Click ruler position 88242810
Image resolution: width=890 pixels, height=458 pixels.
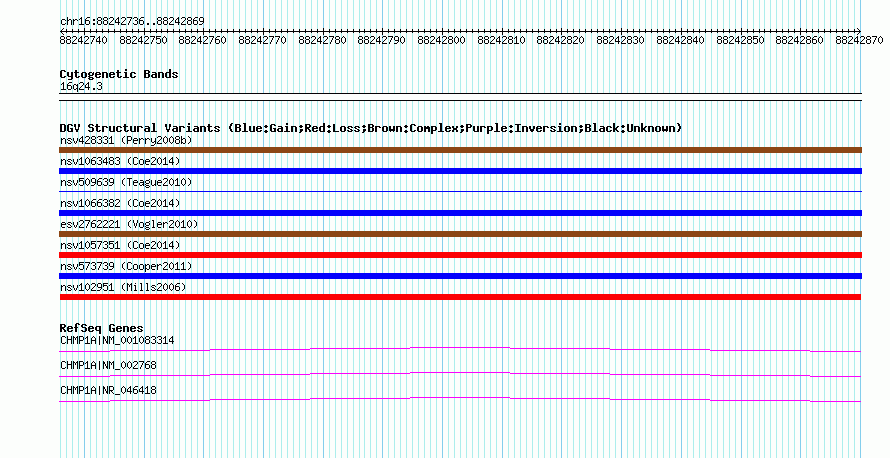[x=501, y=40]
